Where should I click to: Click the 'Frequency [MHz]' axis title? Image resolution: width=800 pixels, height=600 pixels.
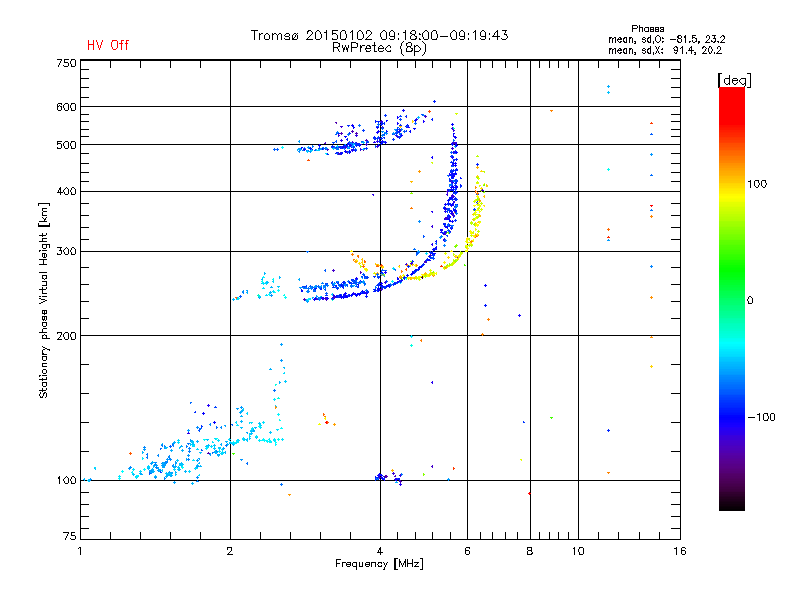click(x=379, y=564)
